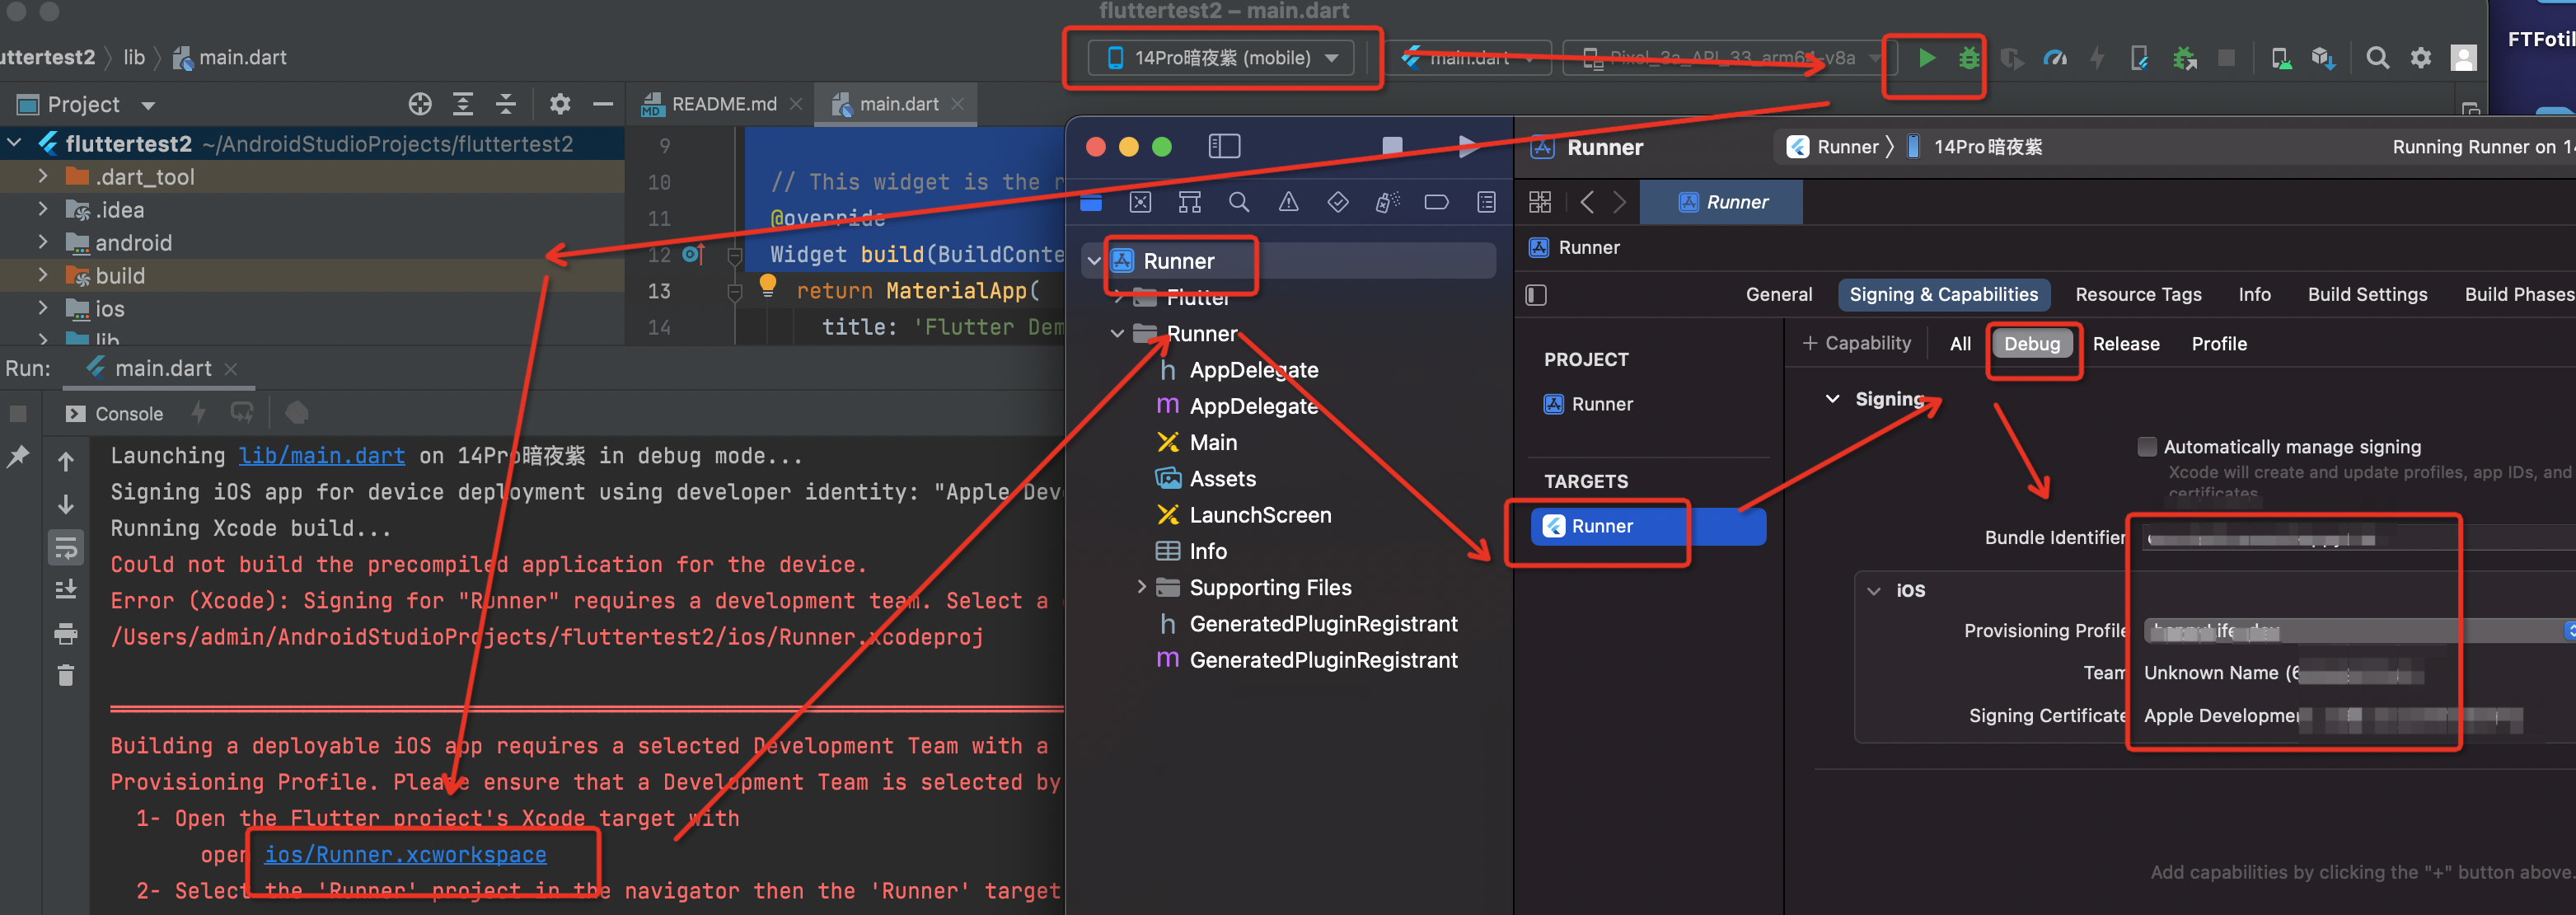Collapse the fluttertest2 root node
This screenshot has width=2576, height=915.
click(x=14, y=143)
